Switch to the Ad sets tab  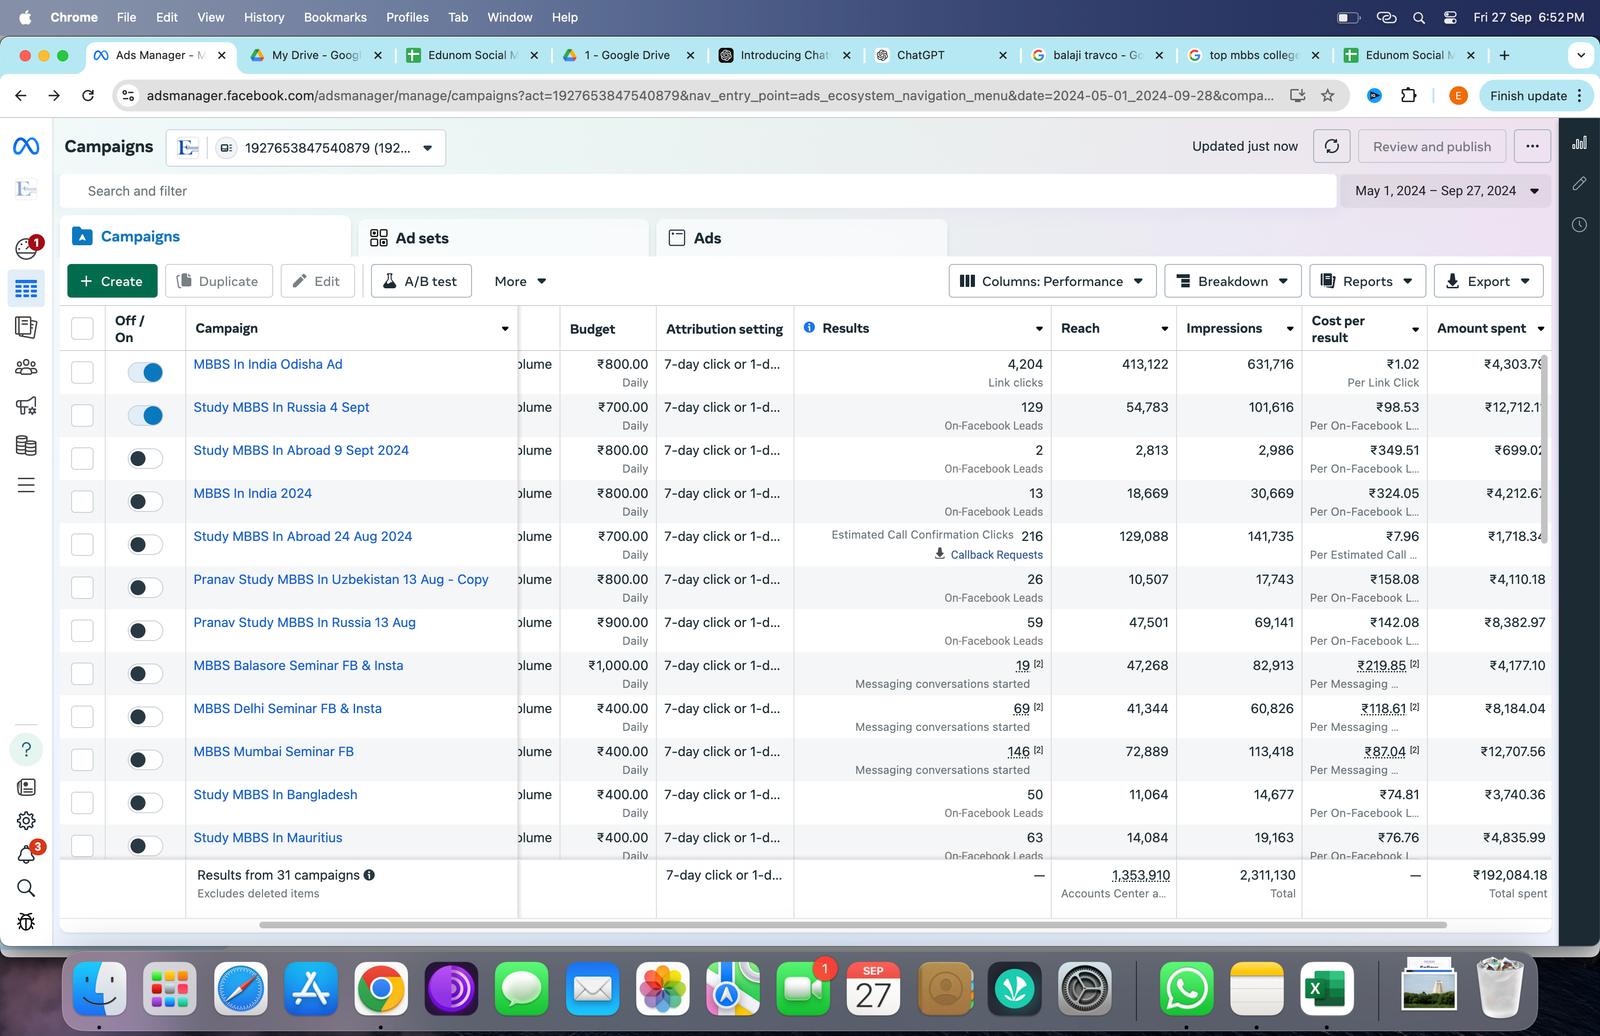421,238
